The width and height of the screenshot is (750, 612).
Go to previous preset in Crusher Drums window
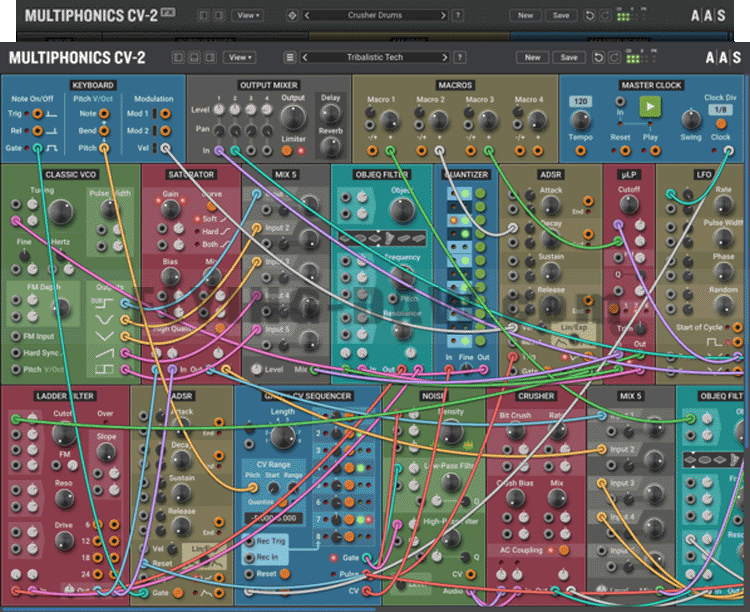[307, 15]
